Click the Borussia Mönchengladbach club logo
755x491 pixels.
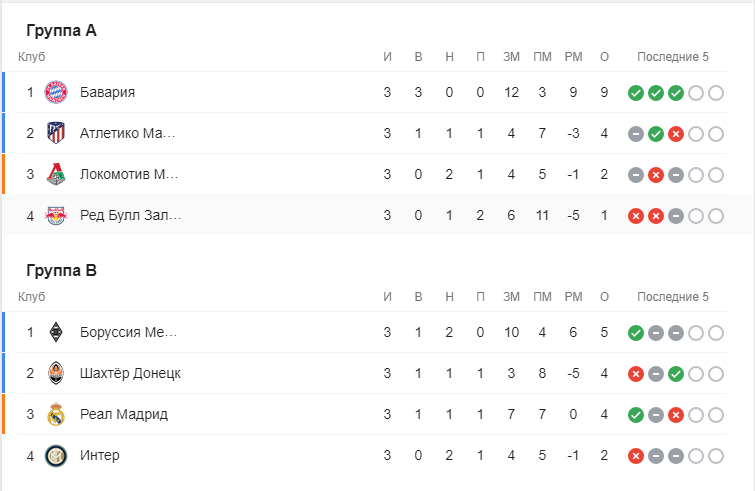[56, 333]
